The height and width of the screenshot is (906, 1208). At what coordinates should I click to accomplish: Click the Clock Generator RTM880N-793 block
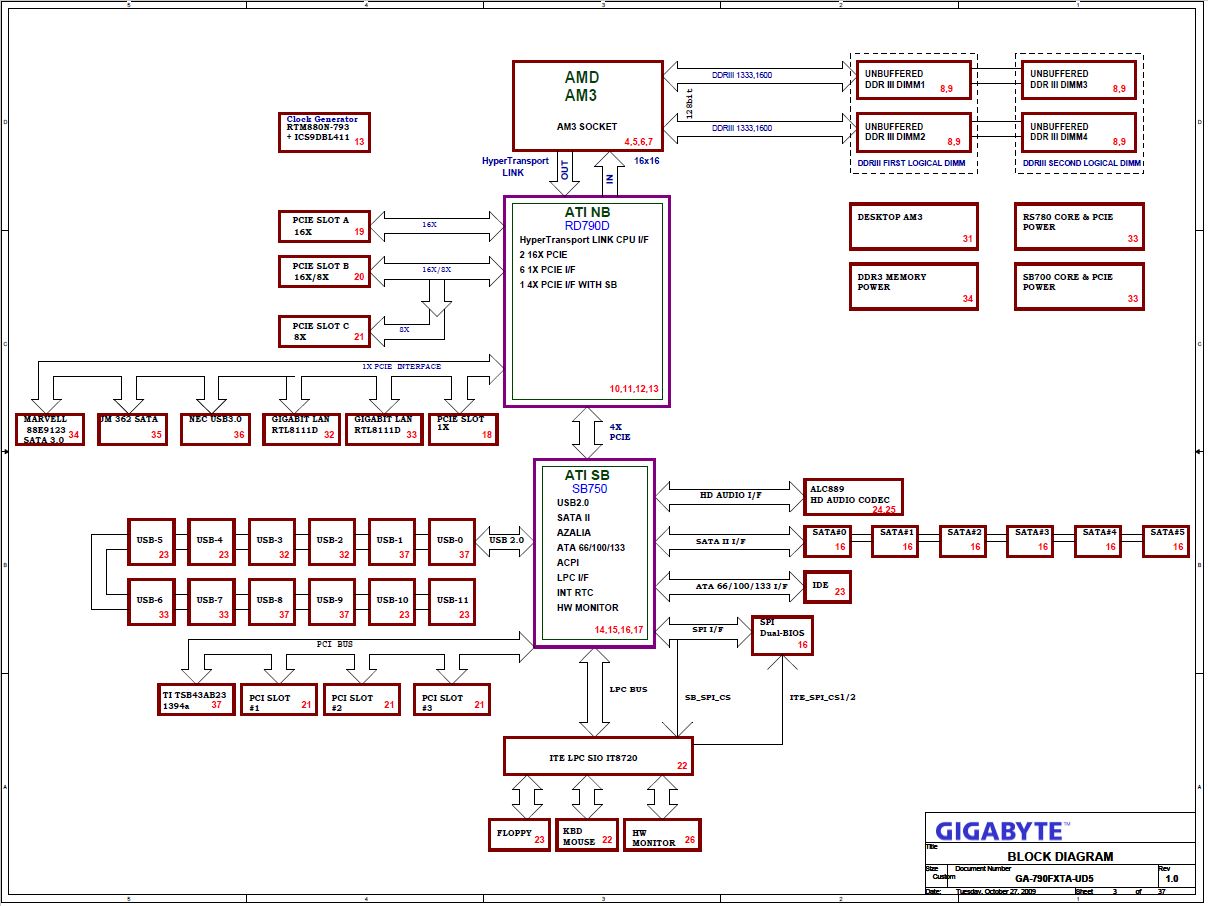pyautogui.click(x=323, y=132)
